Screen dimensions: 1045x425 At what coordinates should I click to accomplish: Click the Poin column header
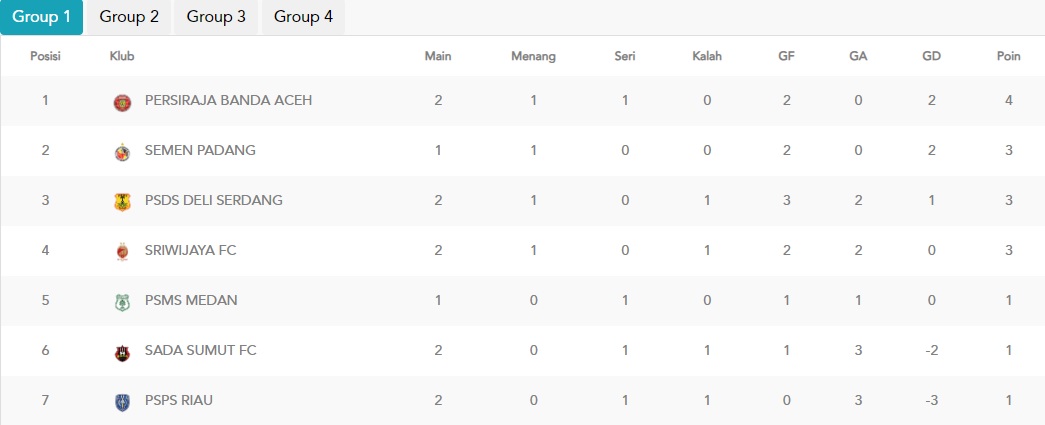point(1008,56)
